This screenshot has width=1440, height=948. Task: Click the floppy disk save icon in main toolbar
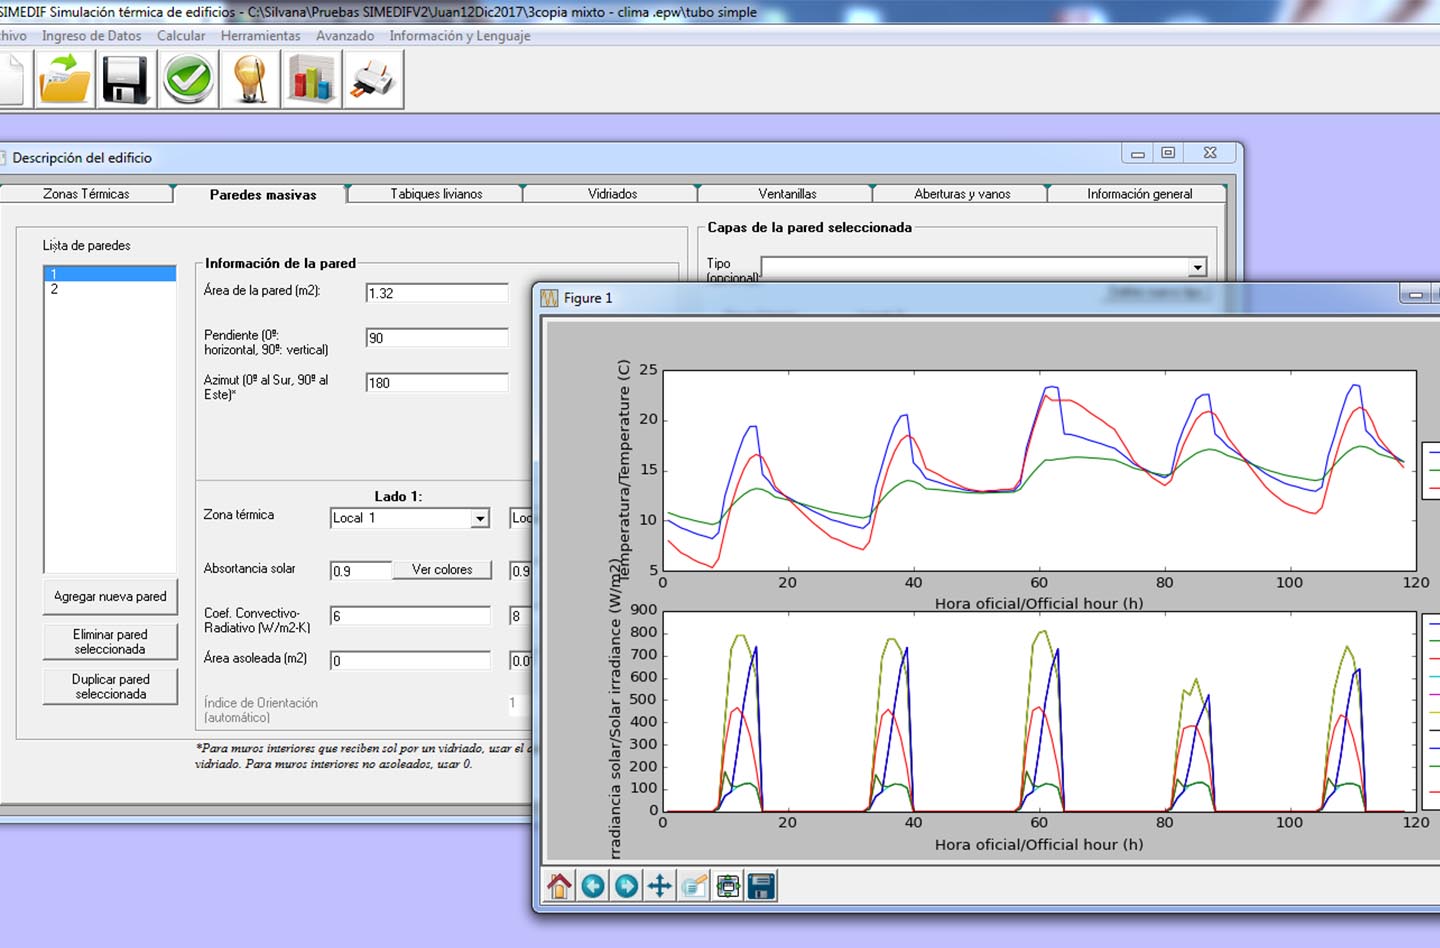pyautogui.click(x=126, y=79)
